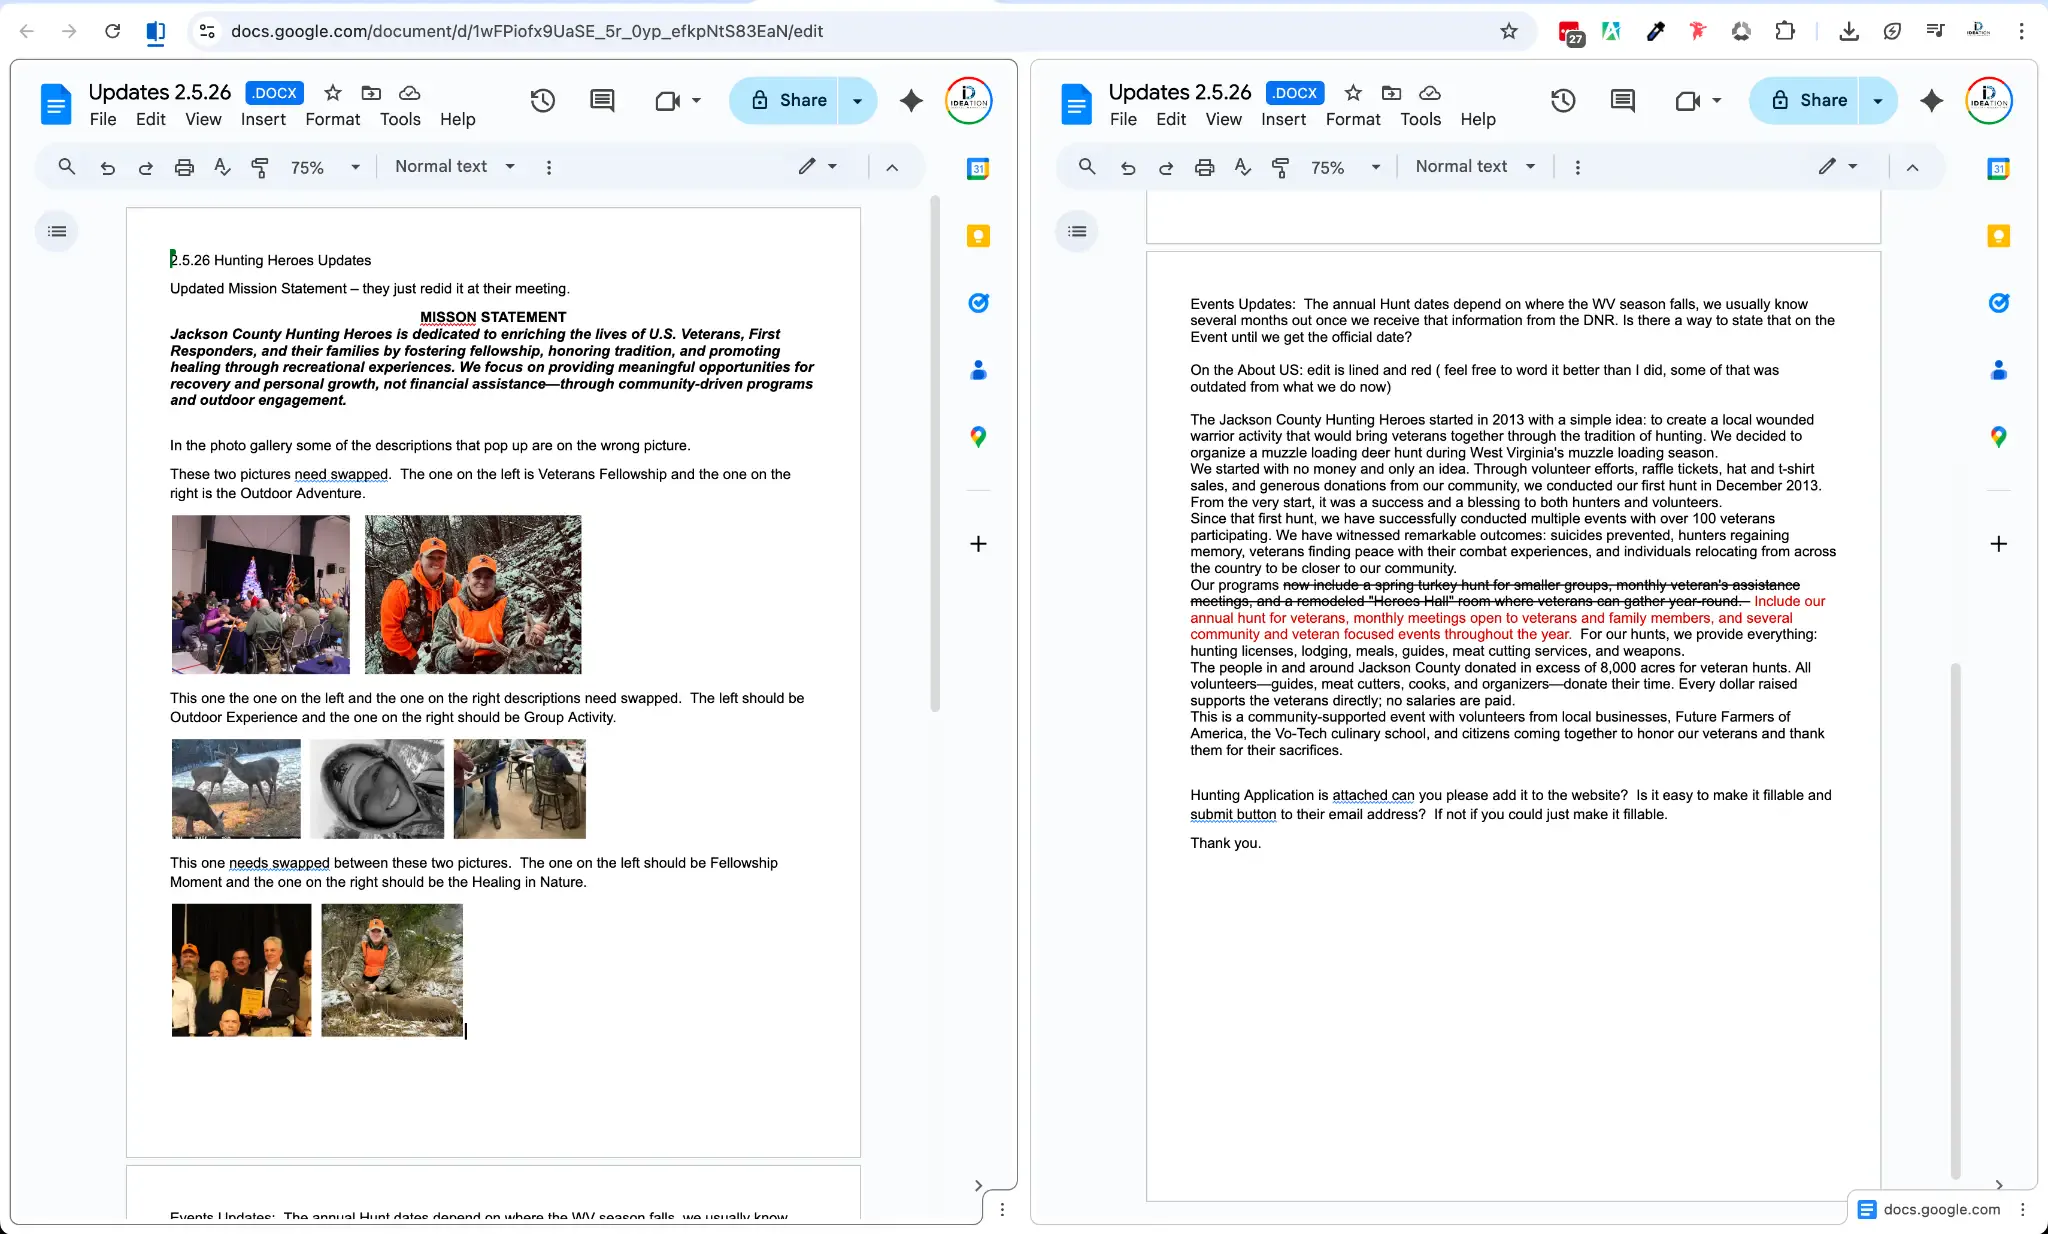Image resolution: width=2048 pixels, height=1234 pixels.
Task: Open Contacts side panel in left window
Action: (x=978, y=370)
